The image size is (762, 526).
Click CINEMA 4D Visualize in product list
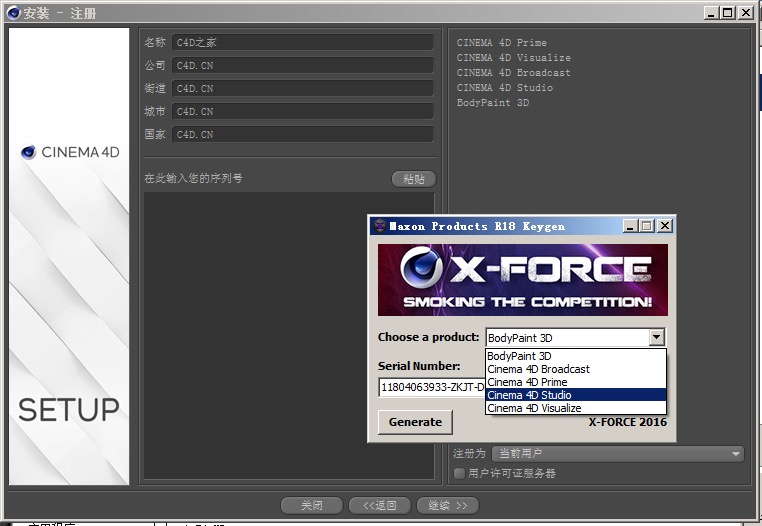pyautogui.click(x=514, y=57)
